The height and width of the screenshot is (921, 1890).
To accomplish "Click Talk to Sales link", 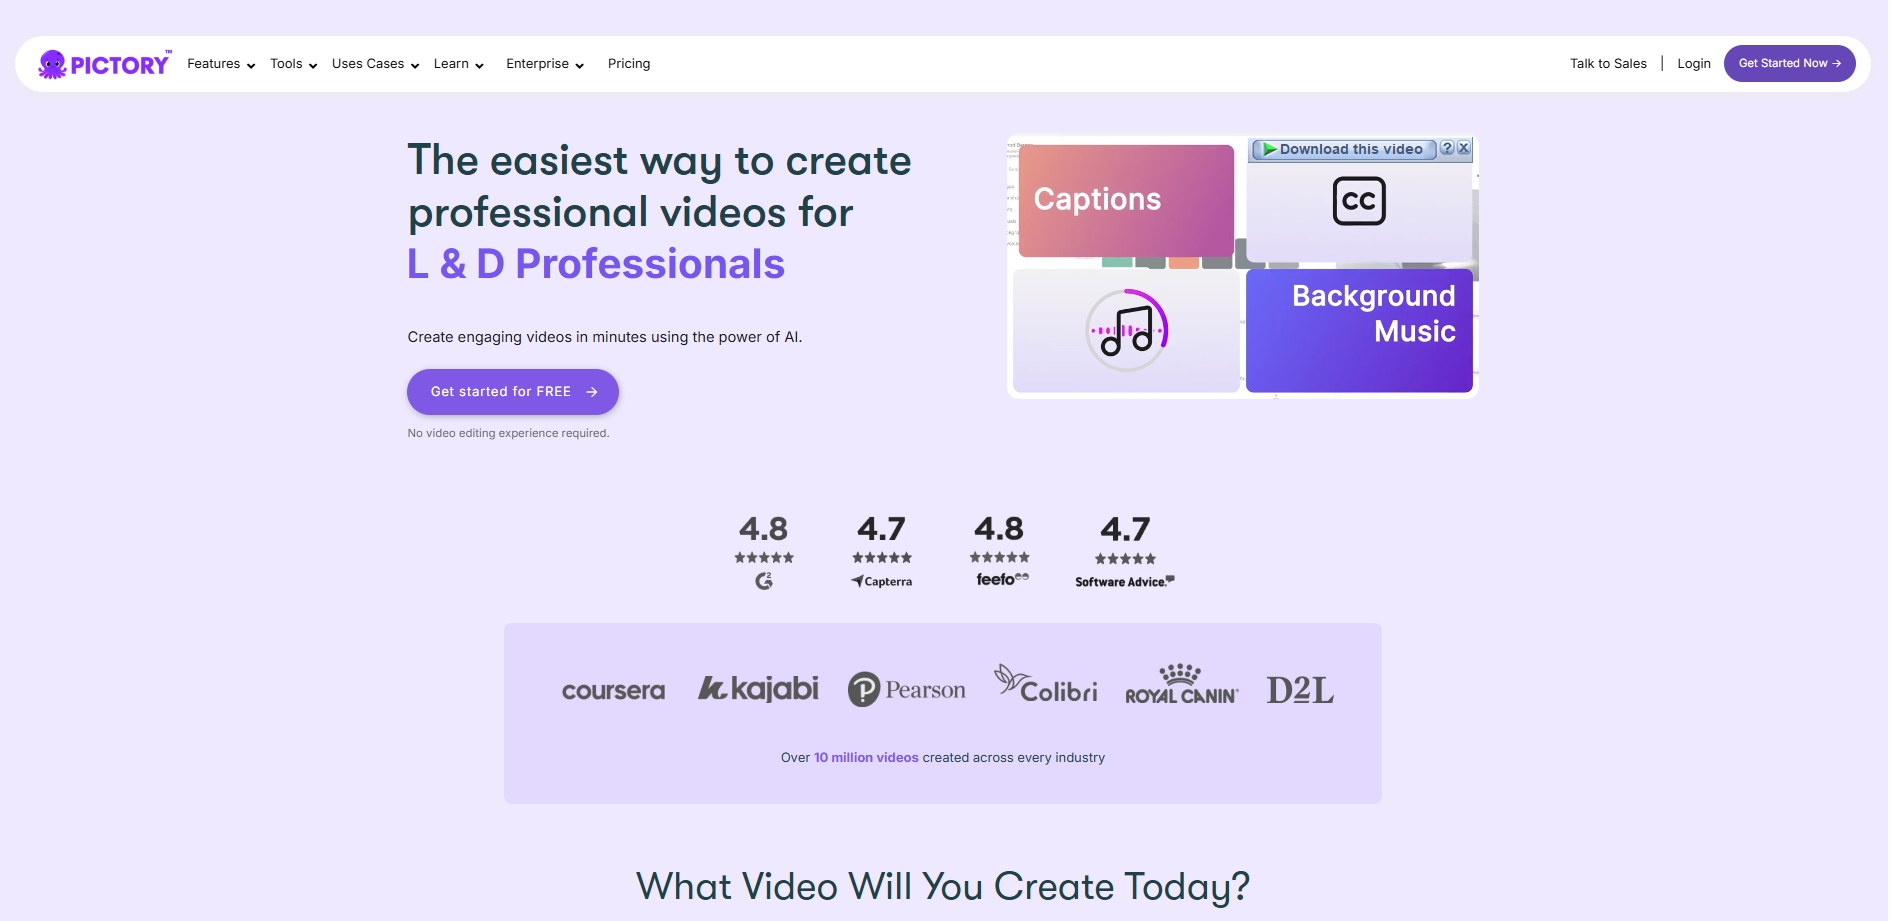I will (x=1608, y=64).
